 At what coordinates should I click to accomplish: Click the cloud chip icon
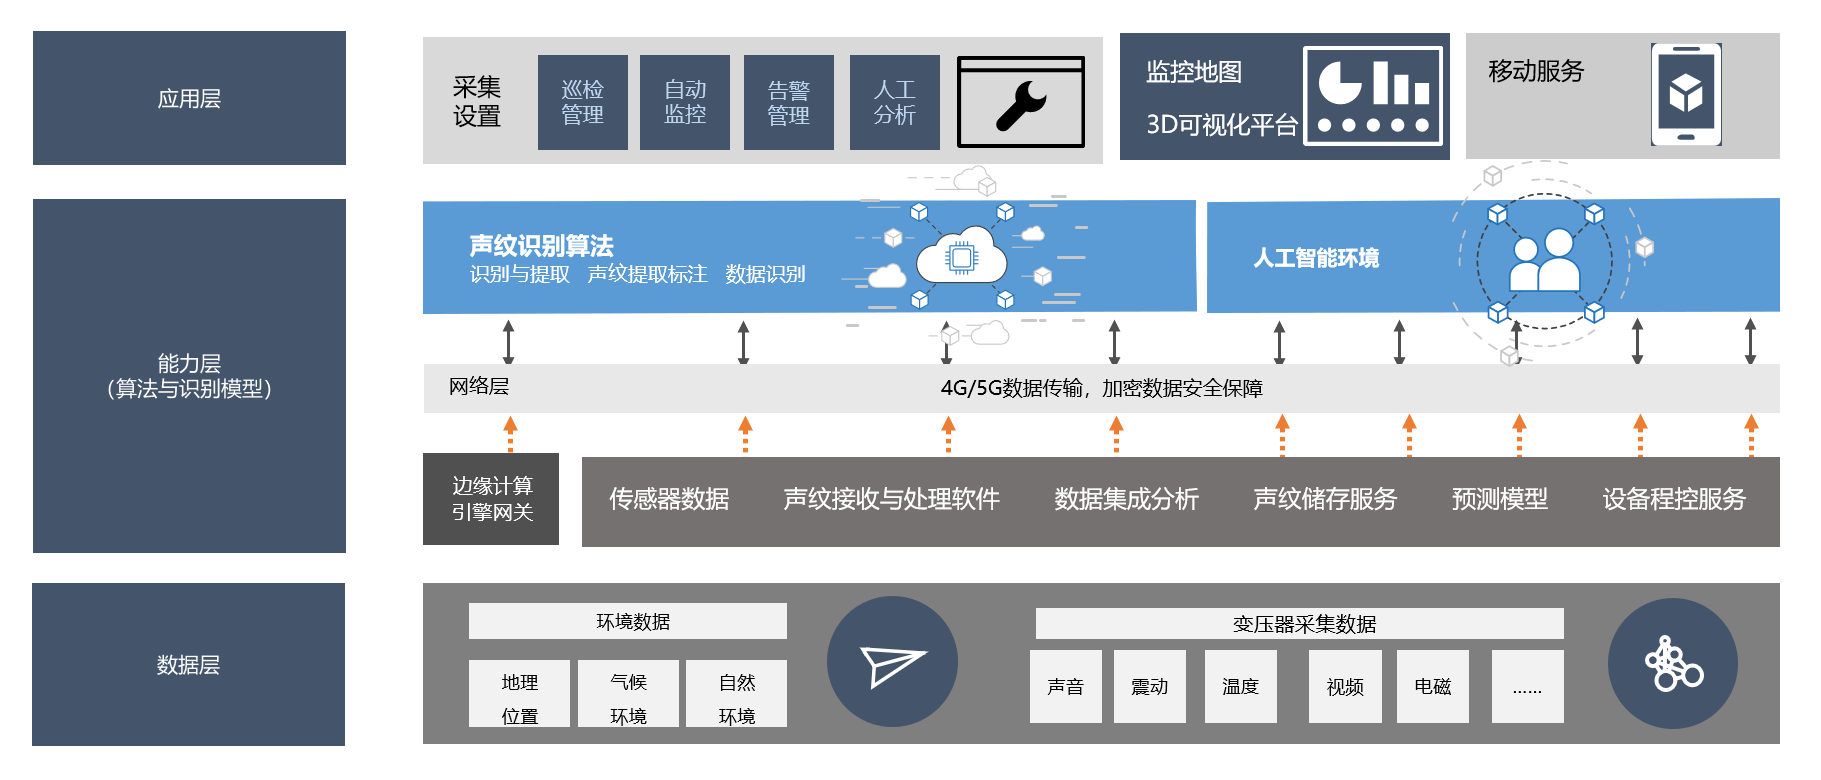pos(961,258)
